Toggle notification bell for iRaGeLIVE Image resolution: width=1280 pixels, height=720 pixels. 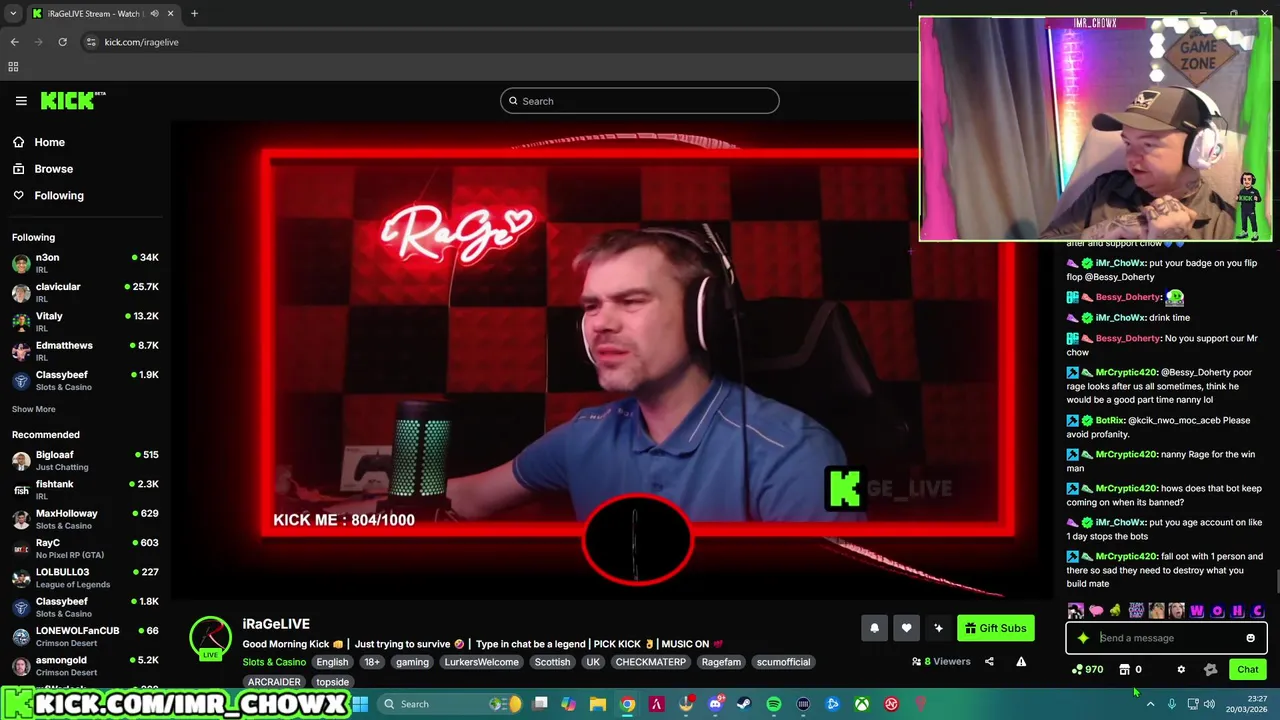874,628
